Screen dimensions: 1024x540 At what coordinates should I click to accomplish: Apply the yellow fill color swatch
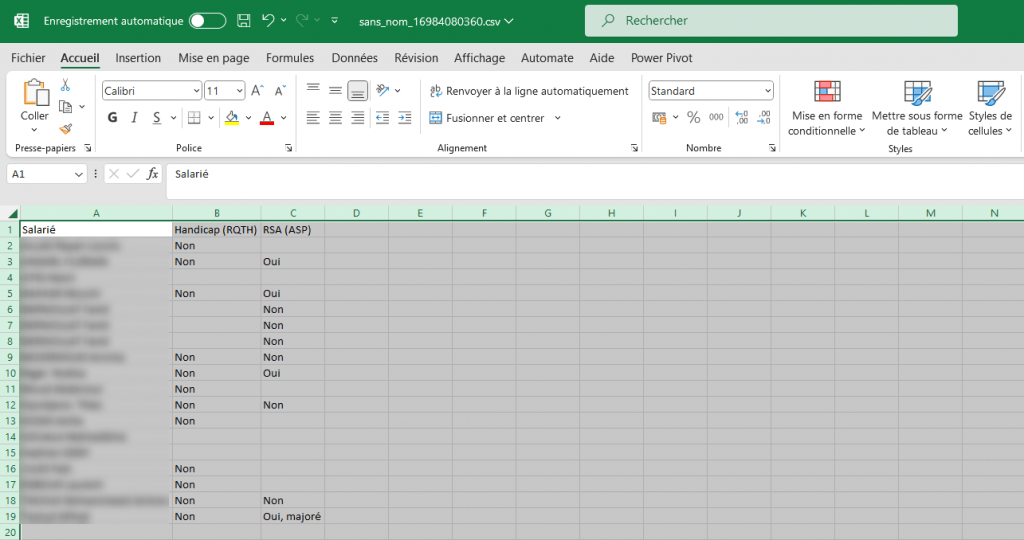tap(232, 118)
